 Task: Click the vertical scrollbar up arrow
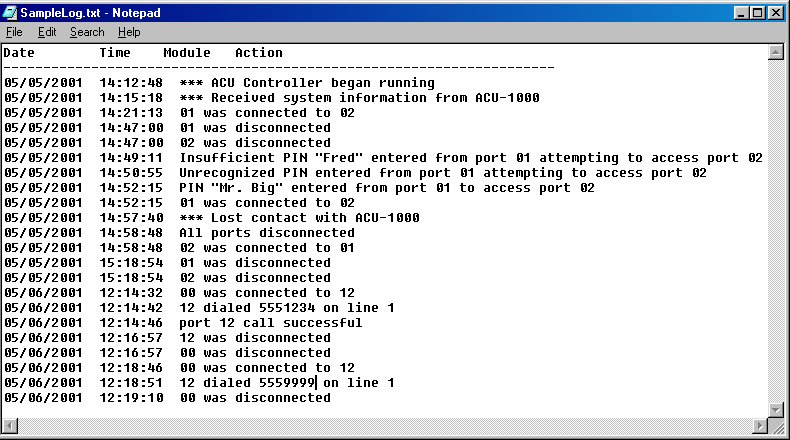(x=777, y=52)
